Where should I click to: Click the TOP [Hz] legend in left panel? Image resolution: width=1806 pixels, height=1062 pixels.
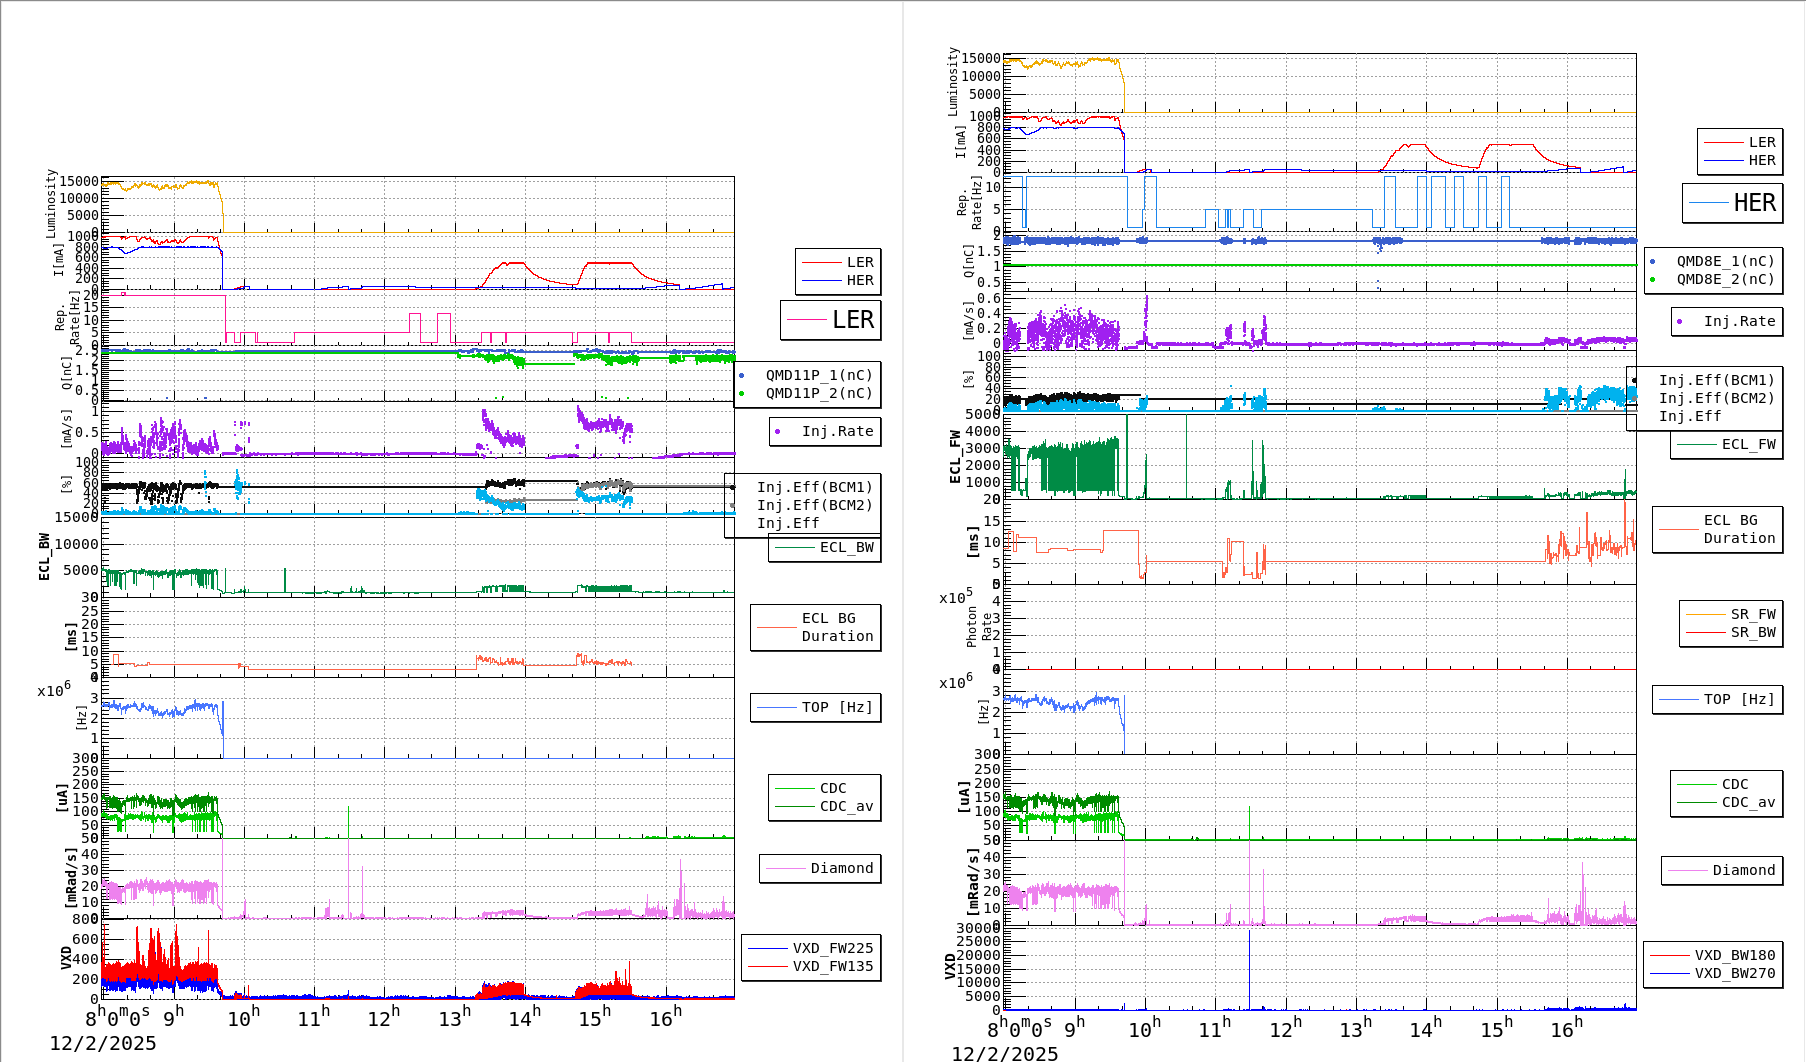[x=836, y=707]
